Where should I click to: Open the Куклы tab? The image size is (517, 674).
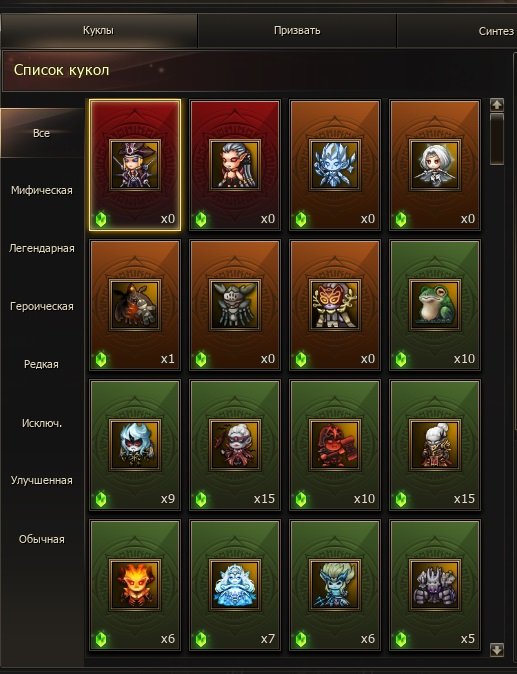[x=98, y=31]
